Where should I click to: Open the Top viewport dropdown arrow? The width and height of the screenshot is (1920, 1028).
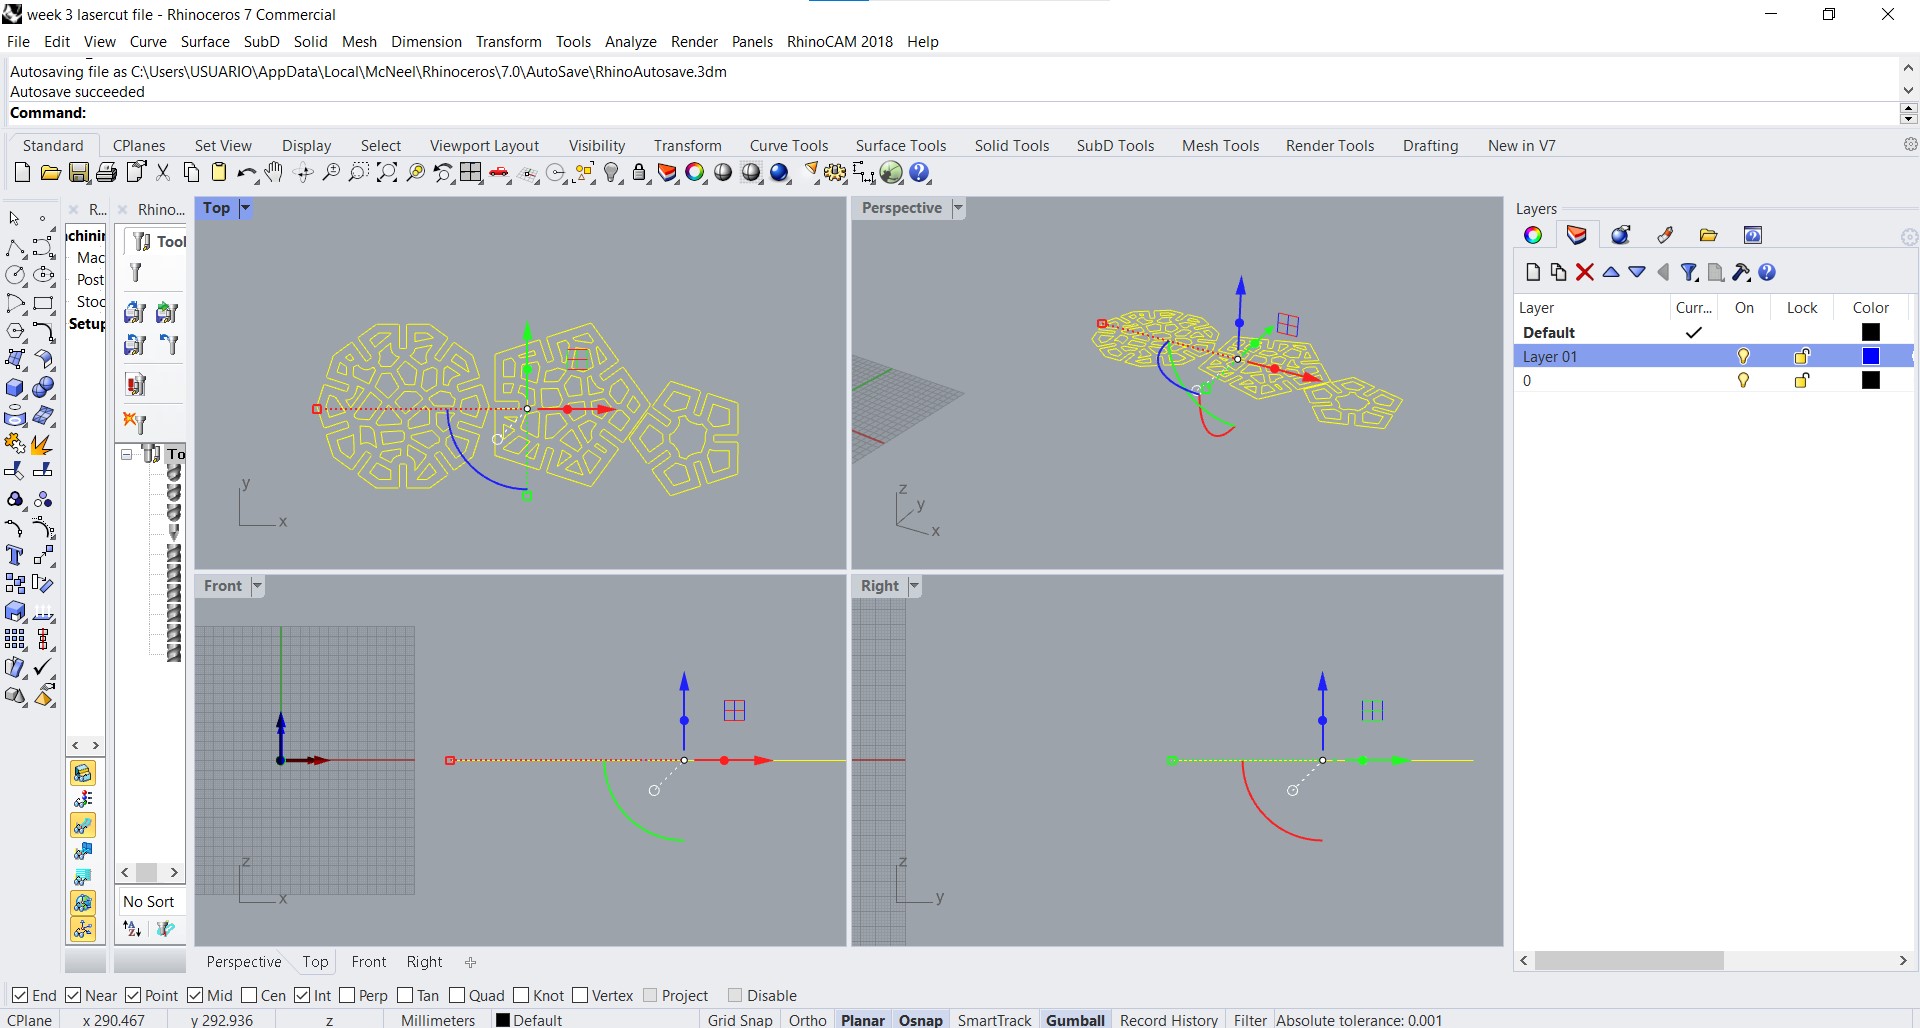[x=245, y=208]
